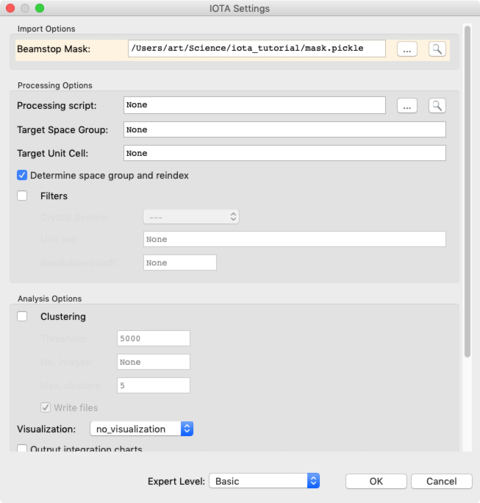This screenshot has height=503, width=480.
Task: Close the IOTA Settings window
Action: coord(10,8)
